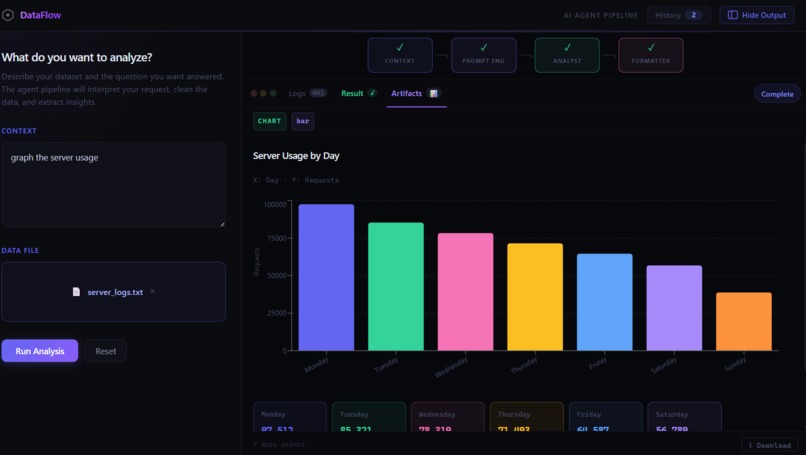The image size is (806, 455).
Task: Switch to the Result tab
Action: pos(359,94)
